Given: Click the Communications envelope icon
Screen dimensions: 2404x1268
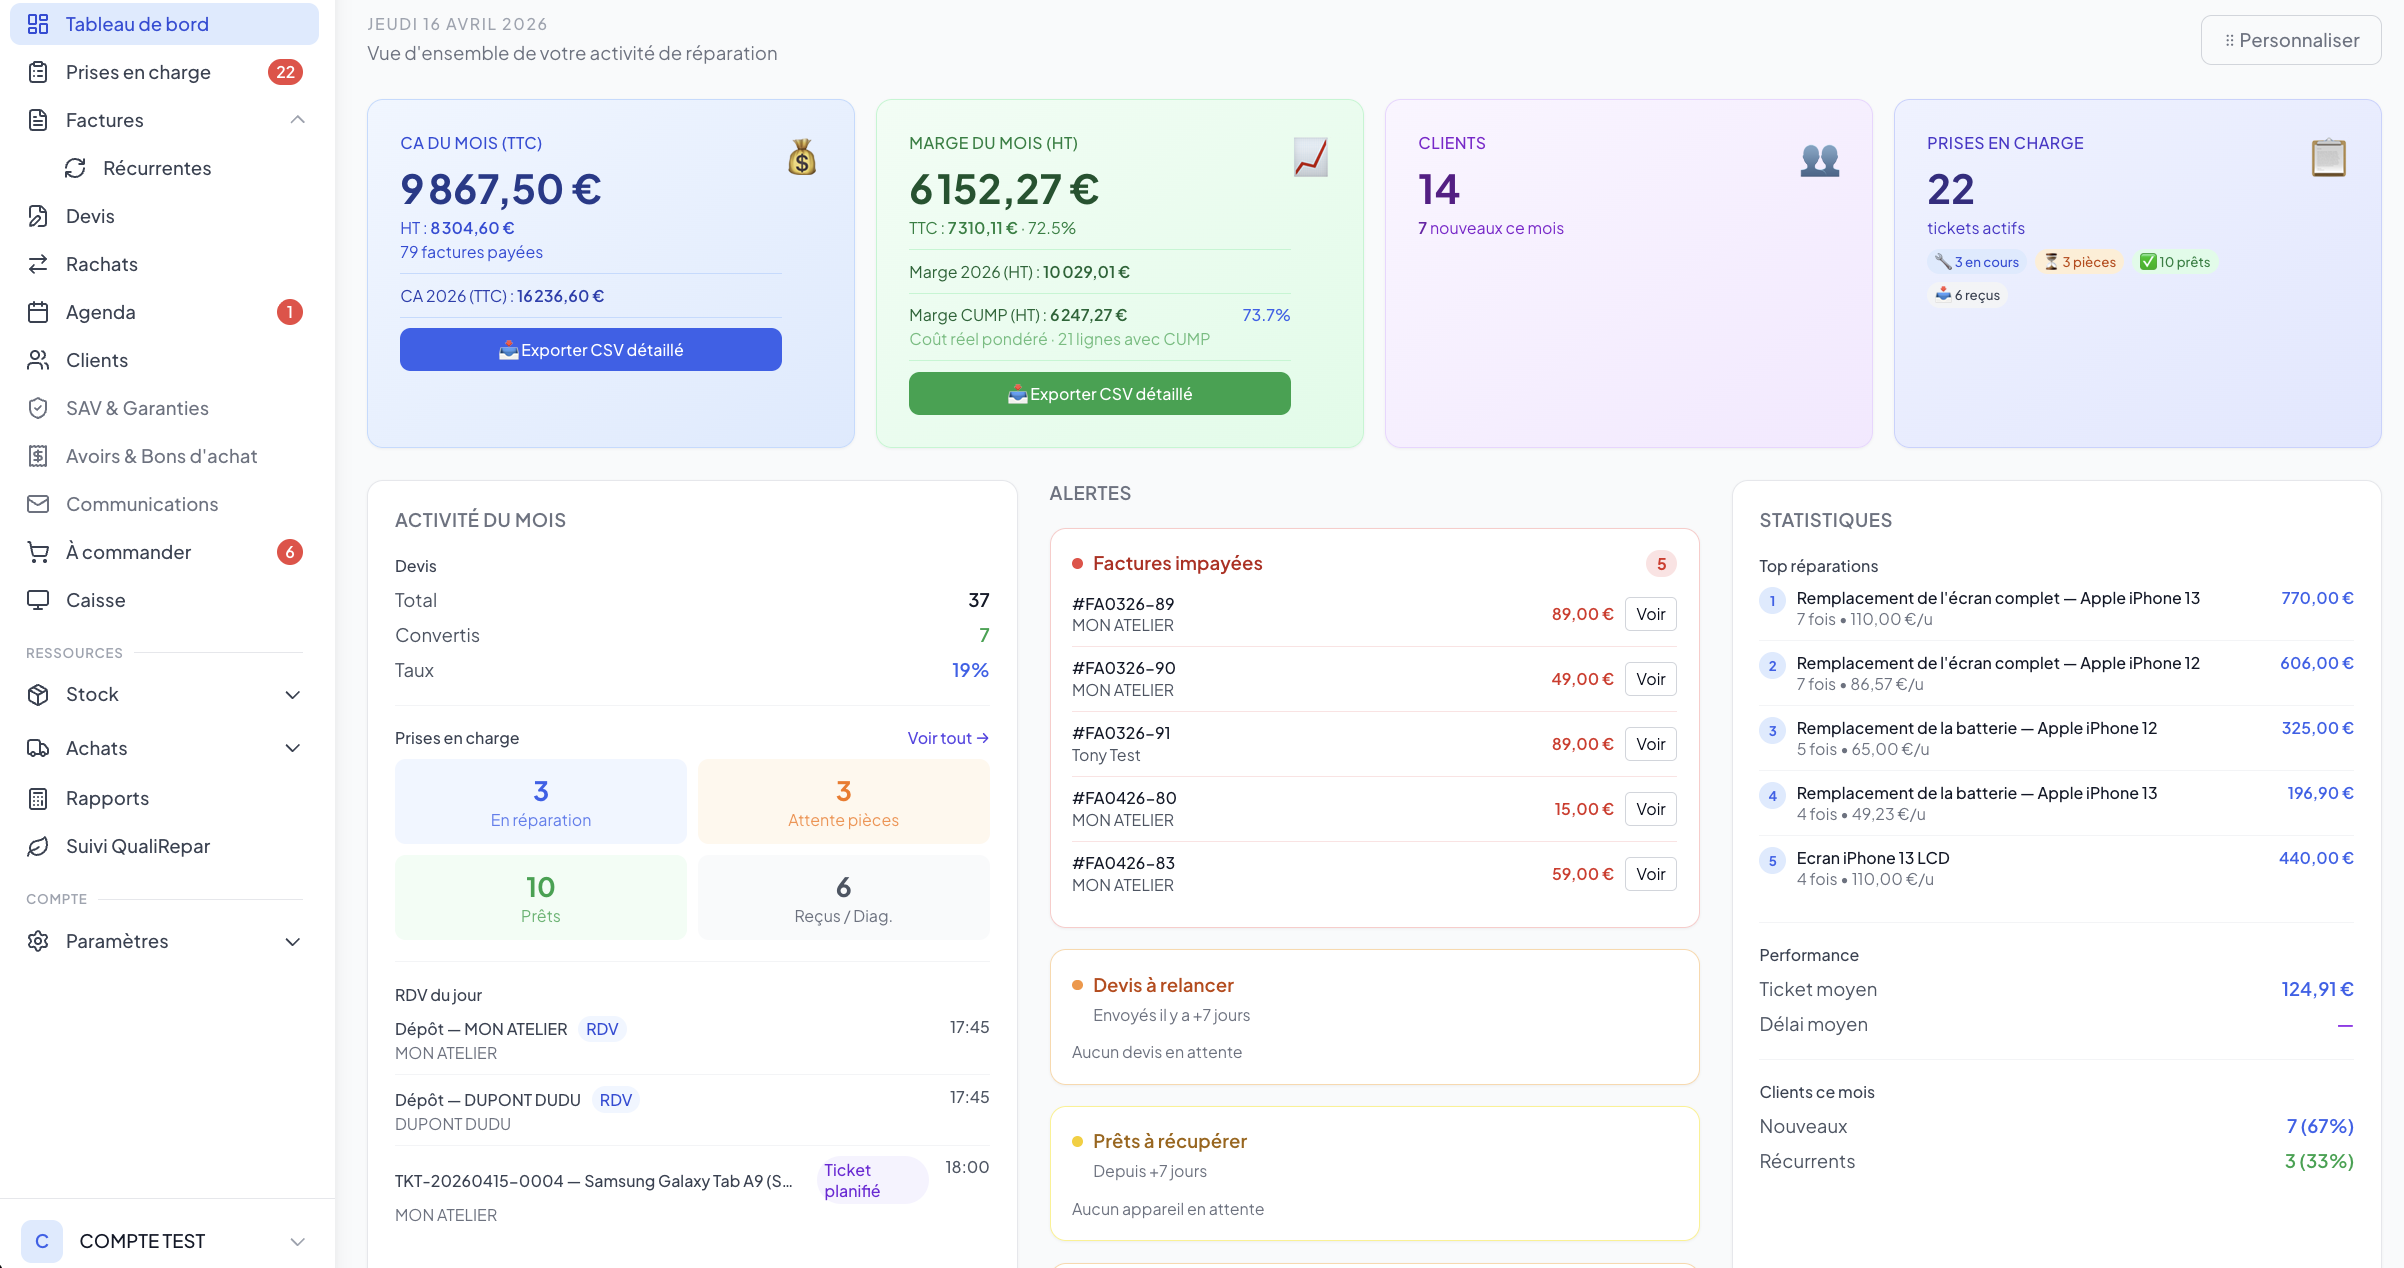Looking at the screenshot, I should tap(38, 504).
